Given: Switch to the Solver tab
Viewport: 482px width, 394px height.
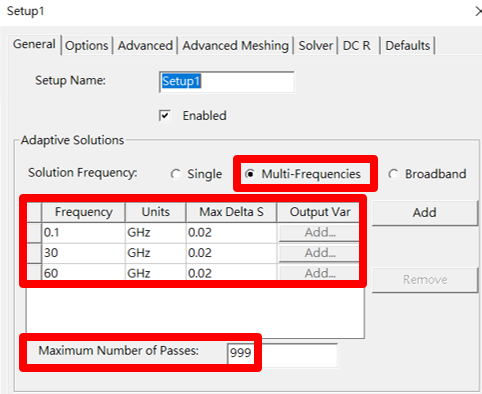Looking at the screenshot, I should click(x=316, y=46).
